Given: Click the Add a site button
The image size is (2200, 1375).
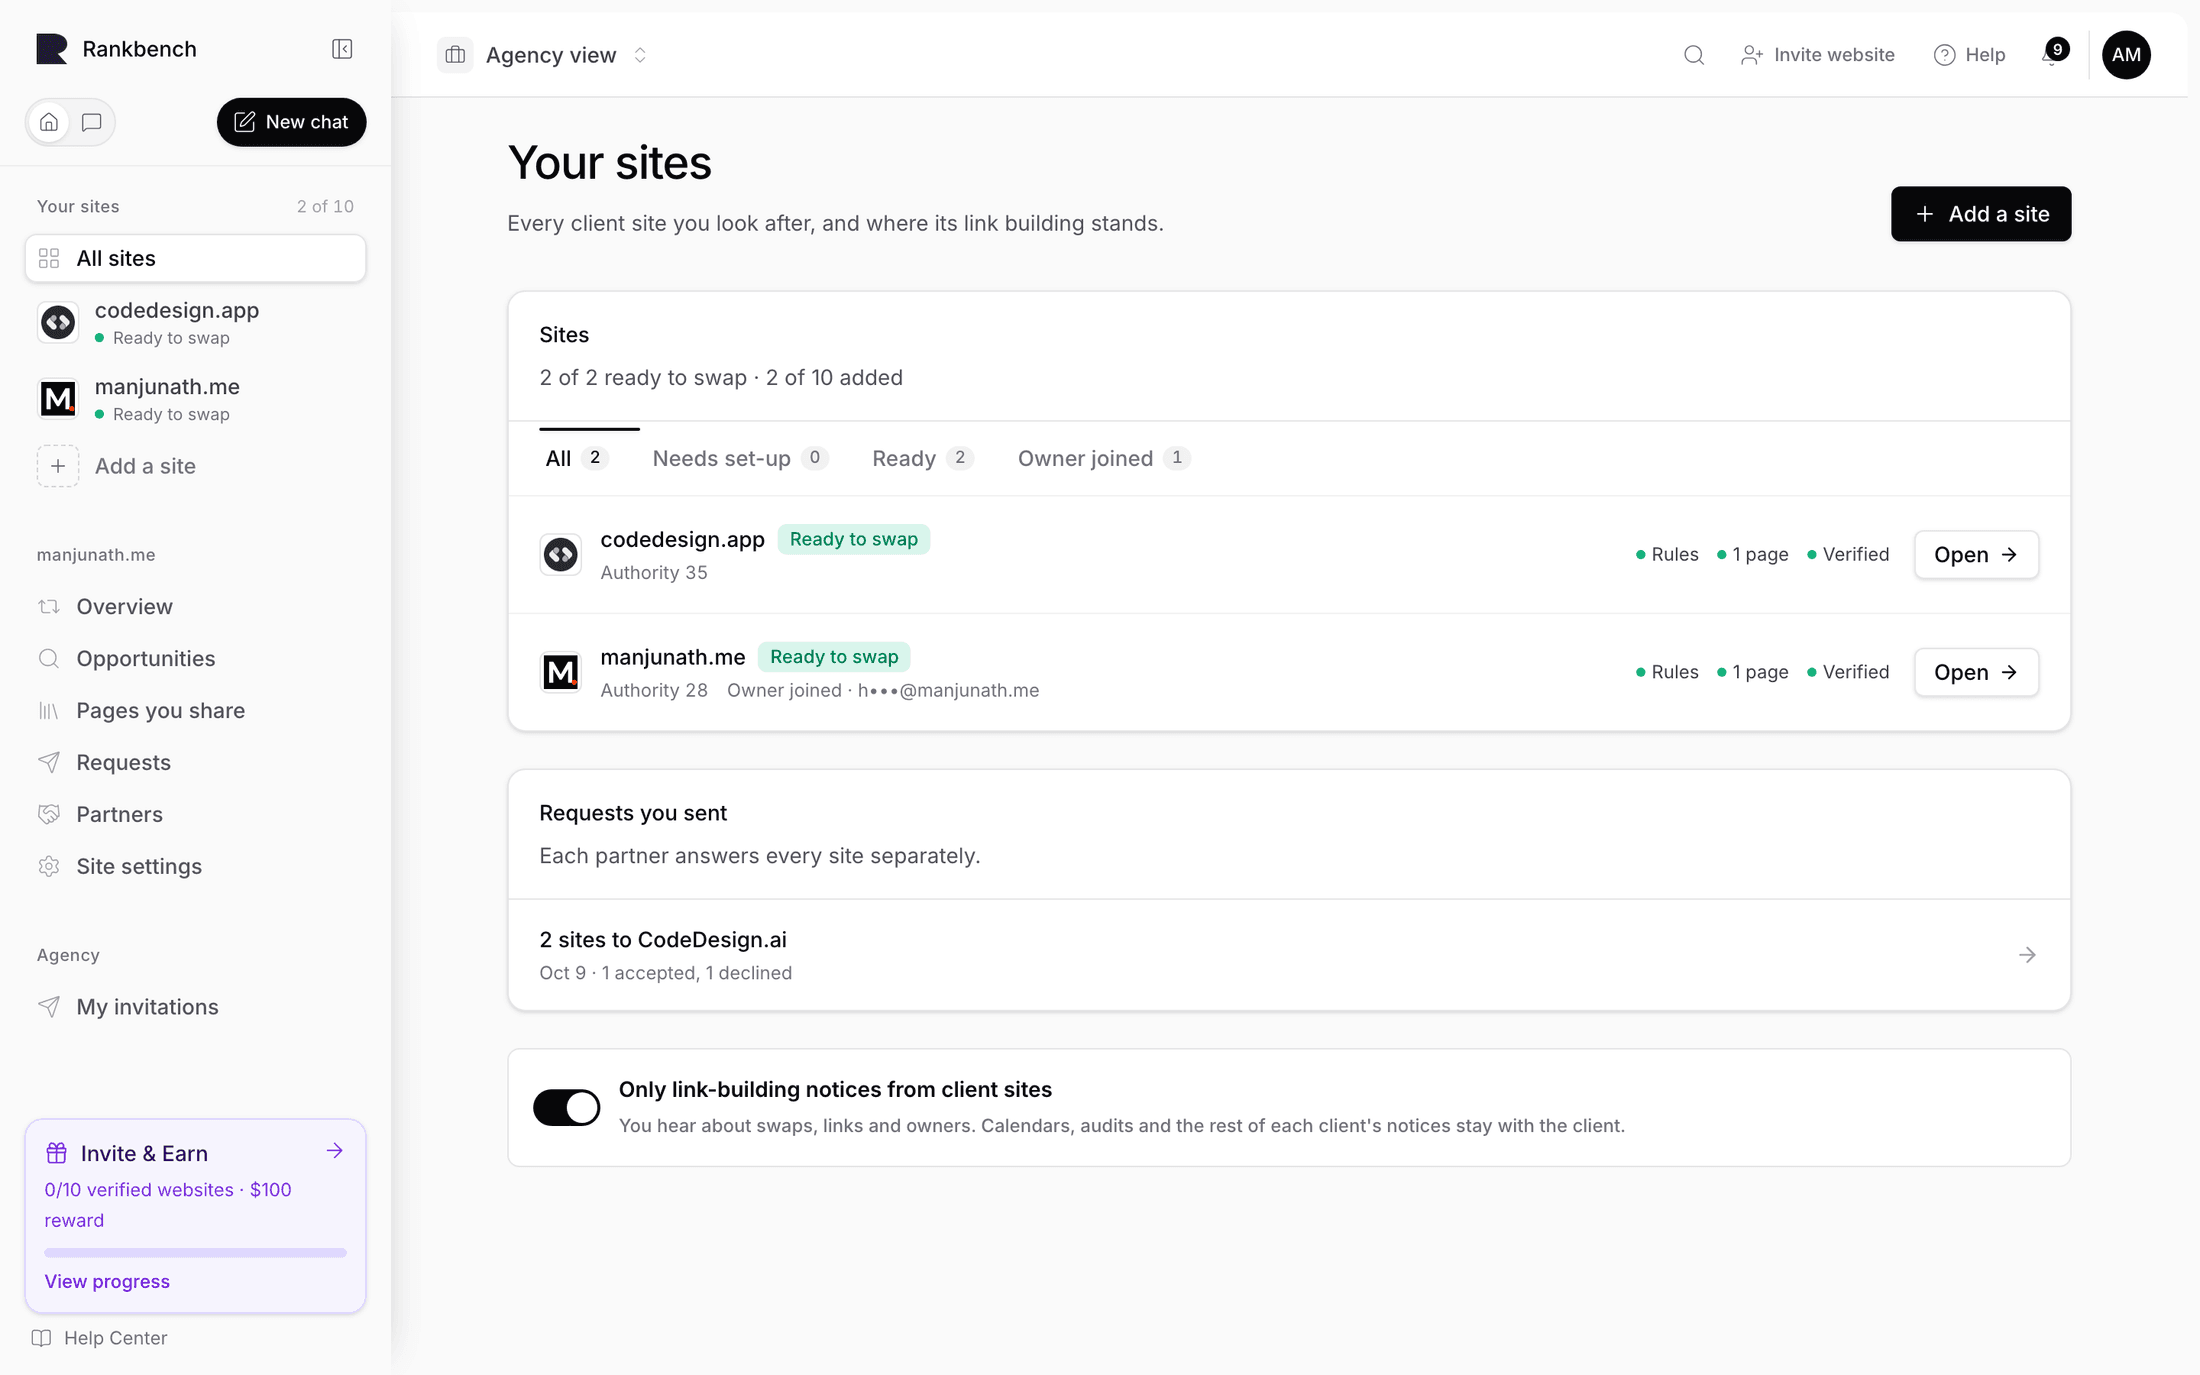Looking at the screenshot, I should pos(1980,214).
